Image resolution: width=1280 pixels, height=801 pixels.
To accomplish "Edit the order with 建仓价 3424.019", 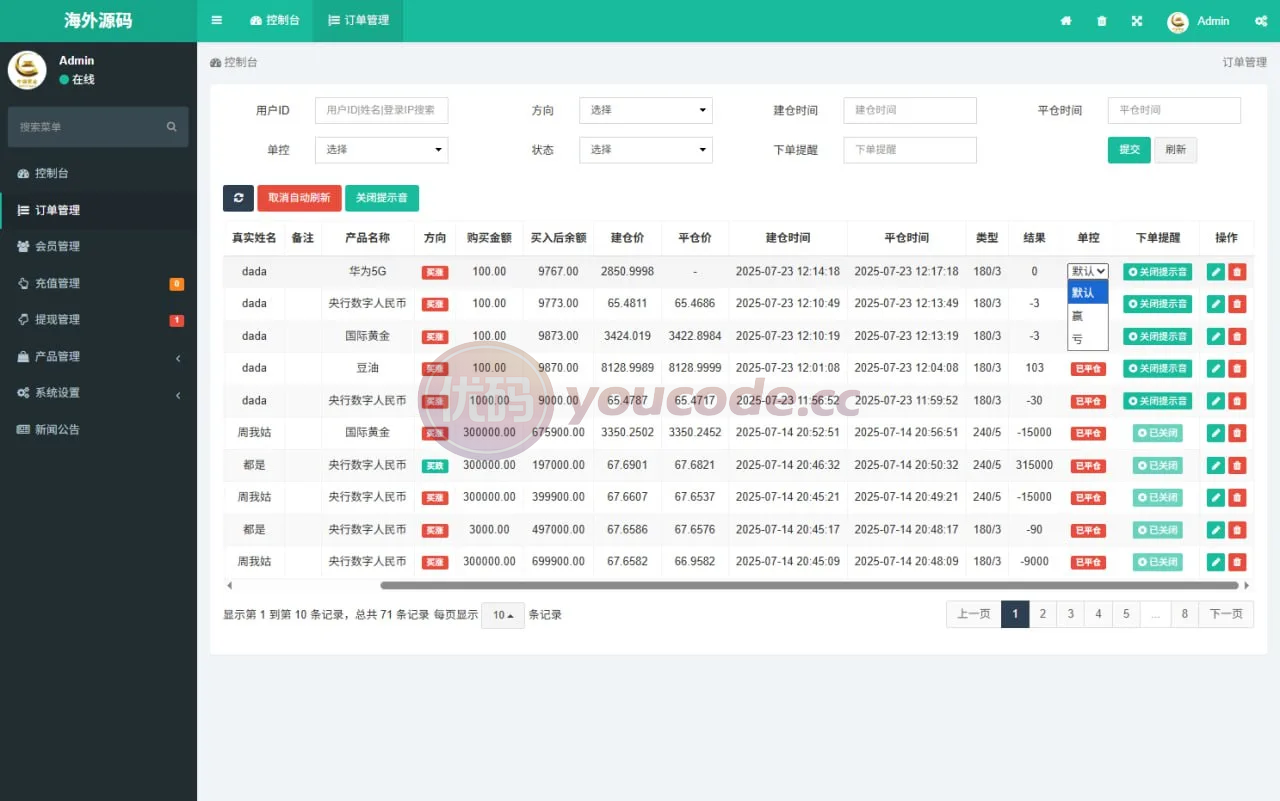I will tap(1216, 336).
